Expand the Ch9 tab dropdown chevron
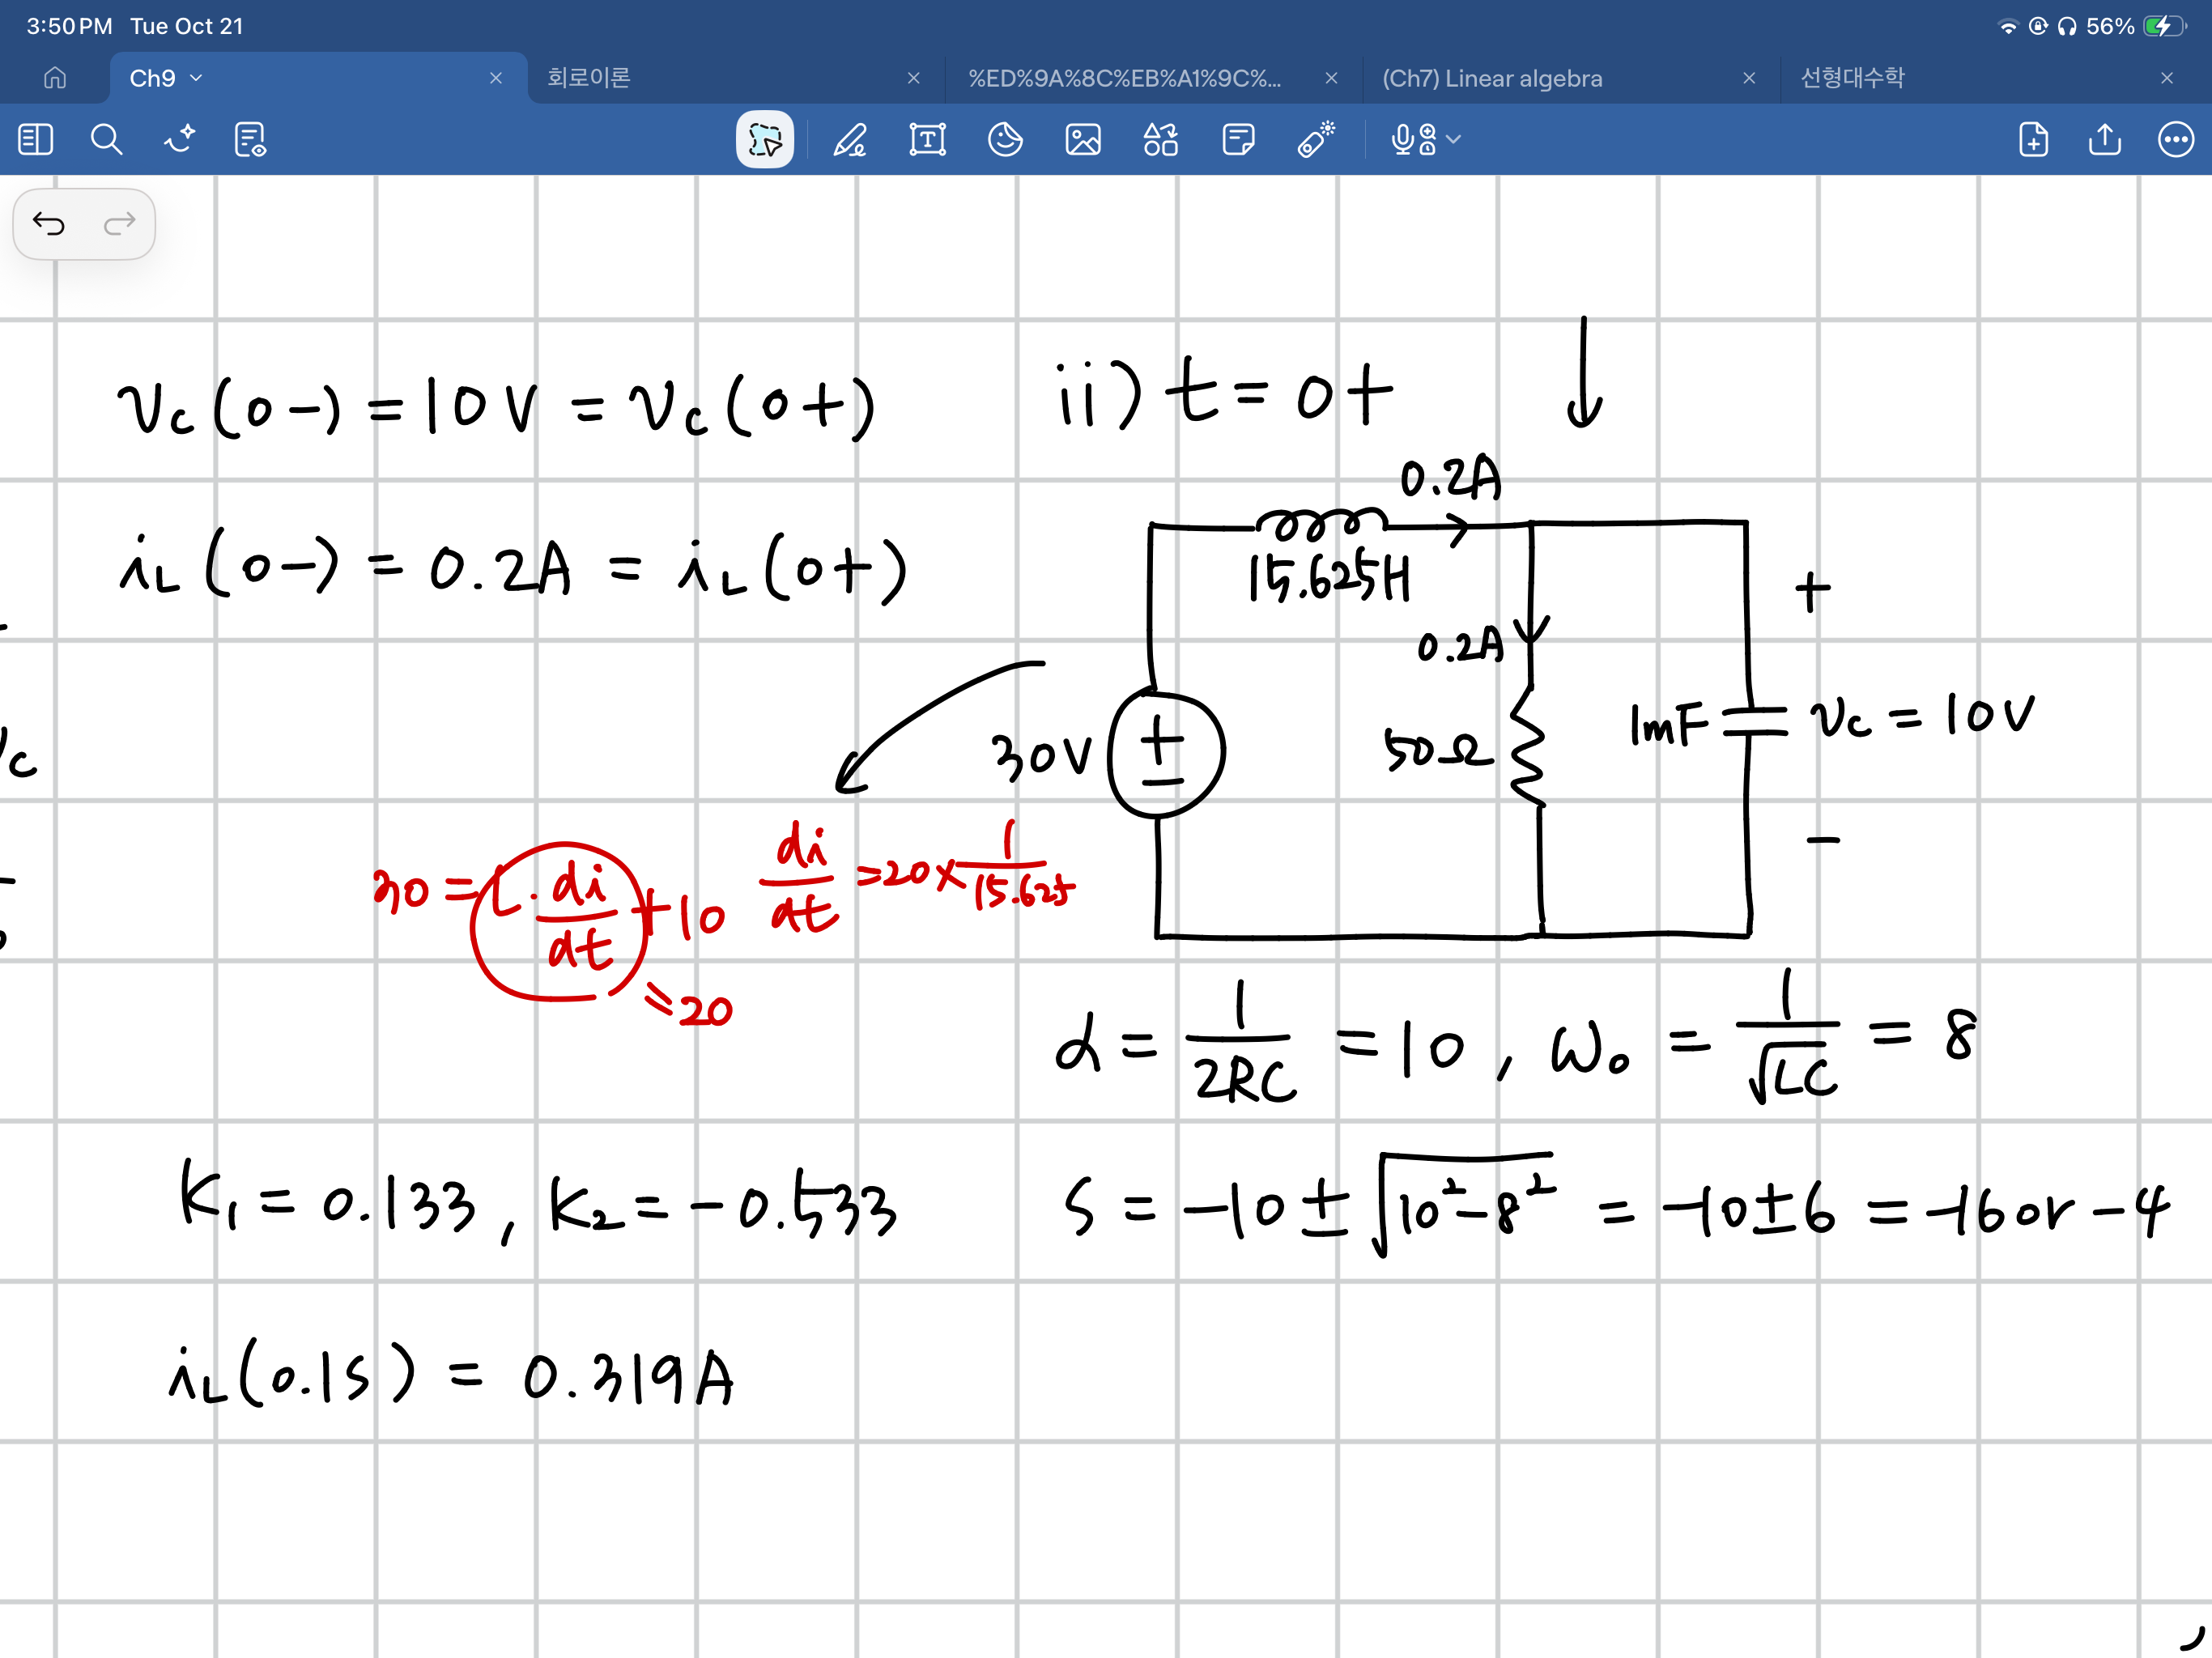The image size is (2212, 1658). [x=196, y=78]
